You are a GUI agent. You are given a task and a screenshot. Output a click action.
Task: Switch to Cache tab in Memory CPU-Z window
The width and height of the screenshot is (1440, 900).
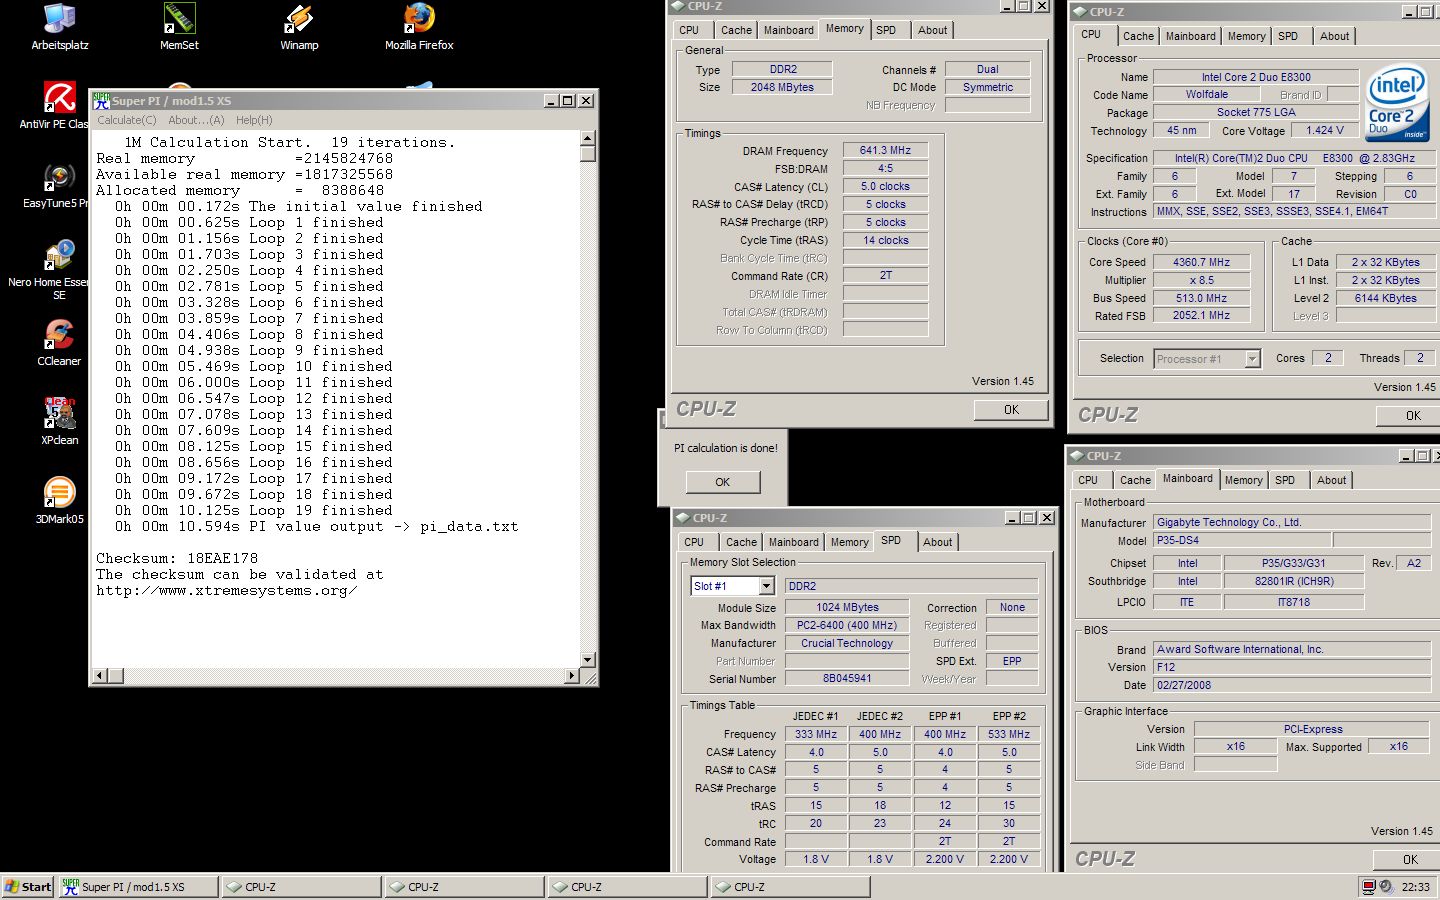point(736,30)
